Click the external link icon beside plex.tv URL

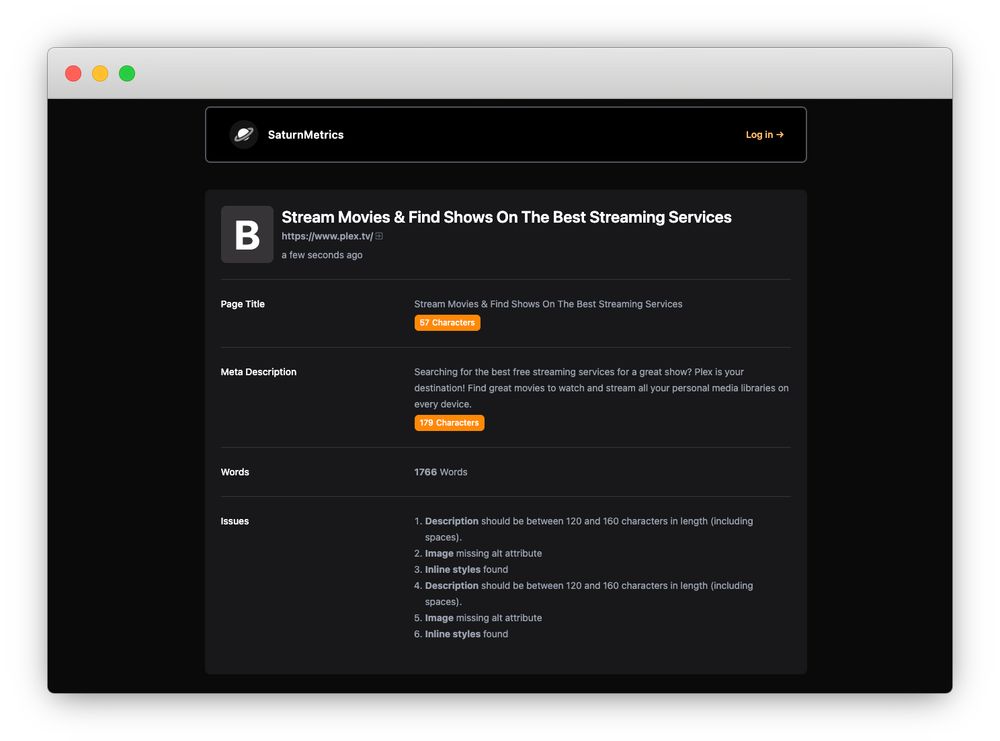379,236
